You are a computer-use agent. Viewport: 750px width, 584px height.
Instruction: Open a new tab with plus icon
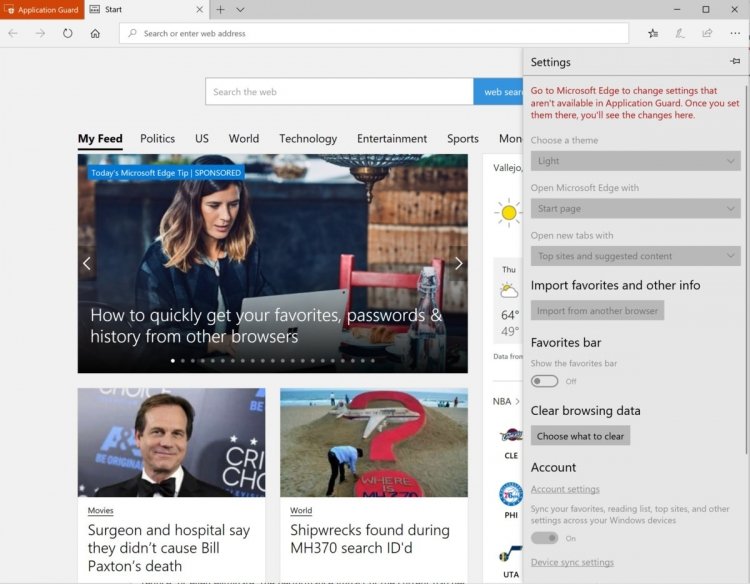point(220,10)
